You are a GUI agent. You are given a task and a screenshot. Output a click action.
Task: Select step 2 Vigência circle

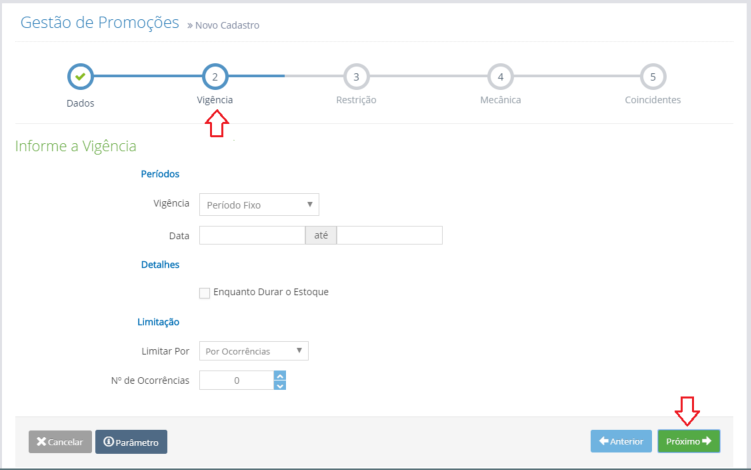[215, 77]
